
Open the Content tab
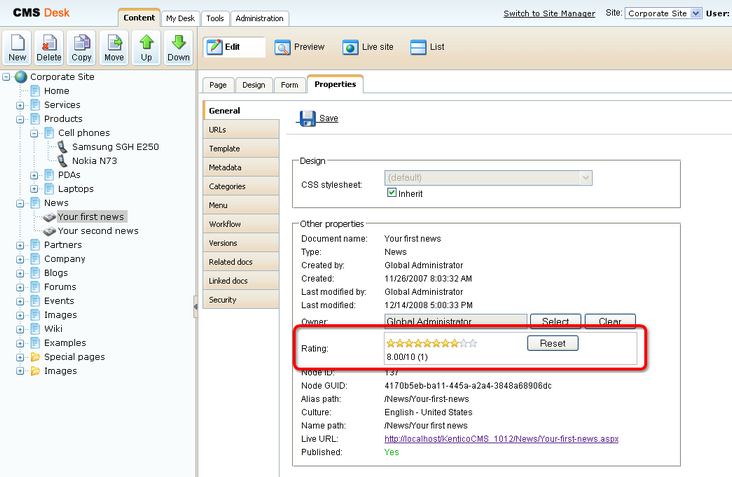139,18
